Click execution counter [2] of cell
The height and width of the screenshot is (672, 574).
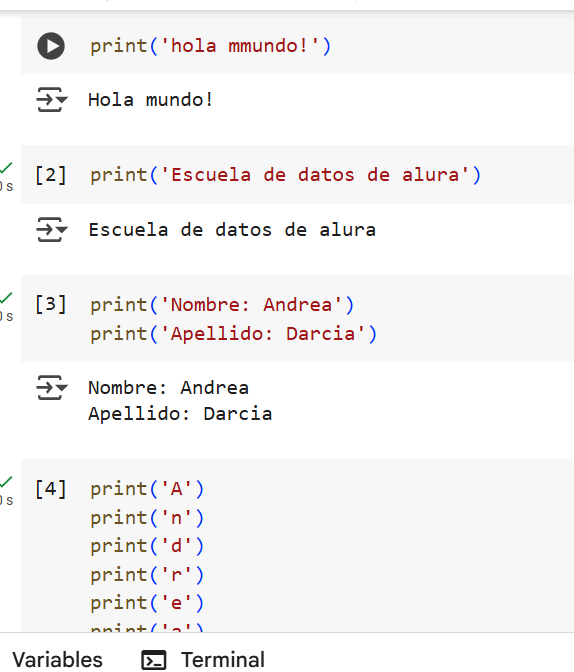[x=51, y=175]
